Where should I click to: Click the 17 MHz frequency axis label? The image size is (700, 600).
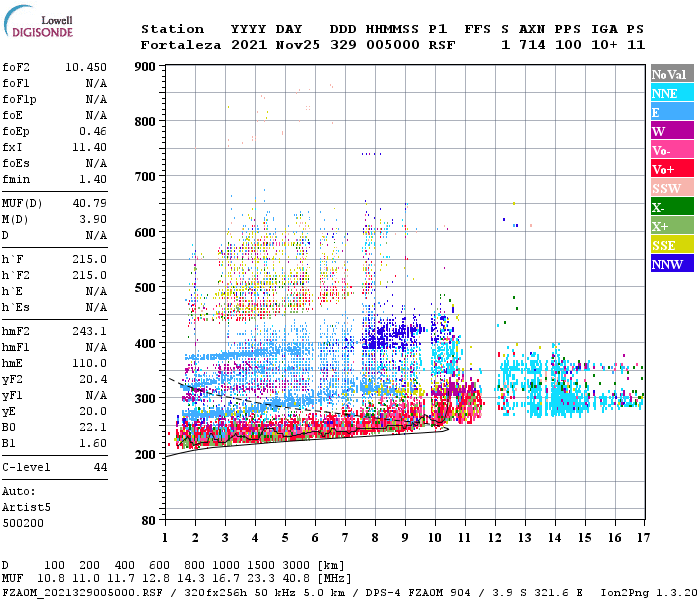pos(643,538)
